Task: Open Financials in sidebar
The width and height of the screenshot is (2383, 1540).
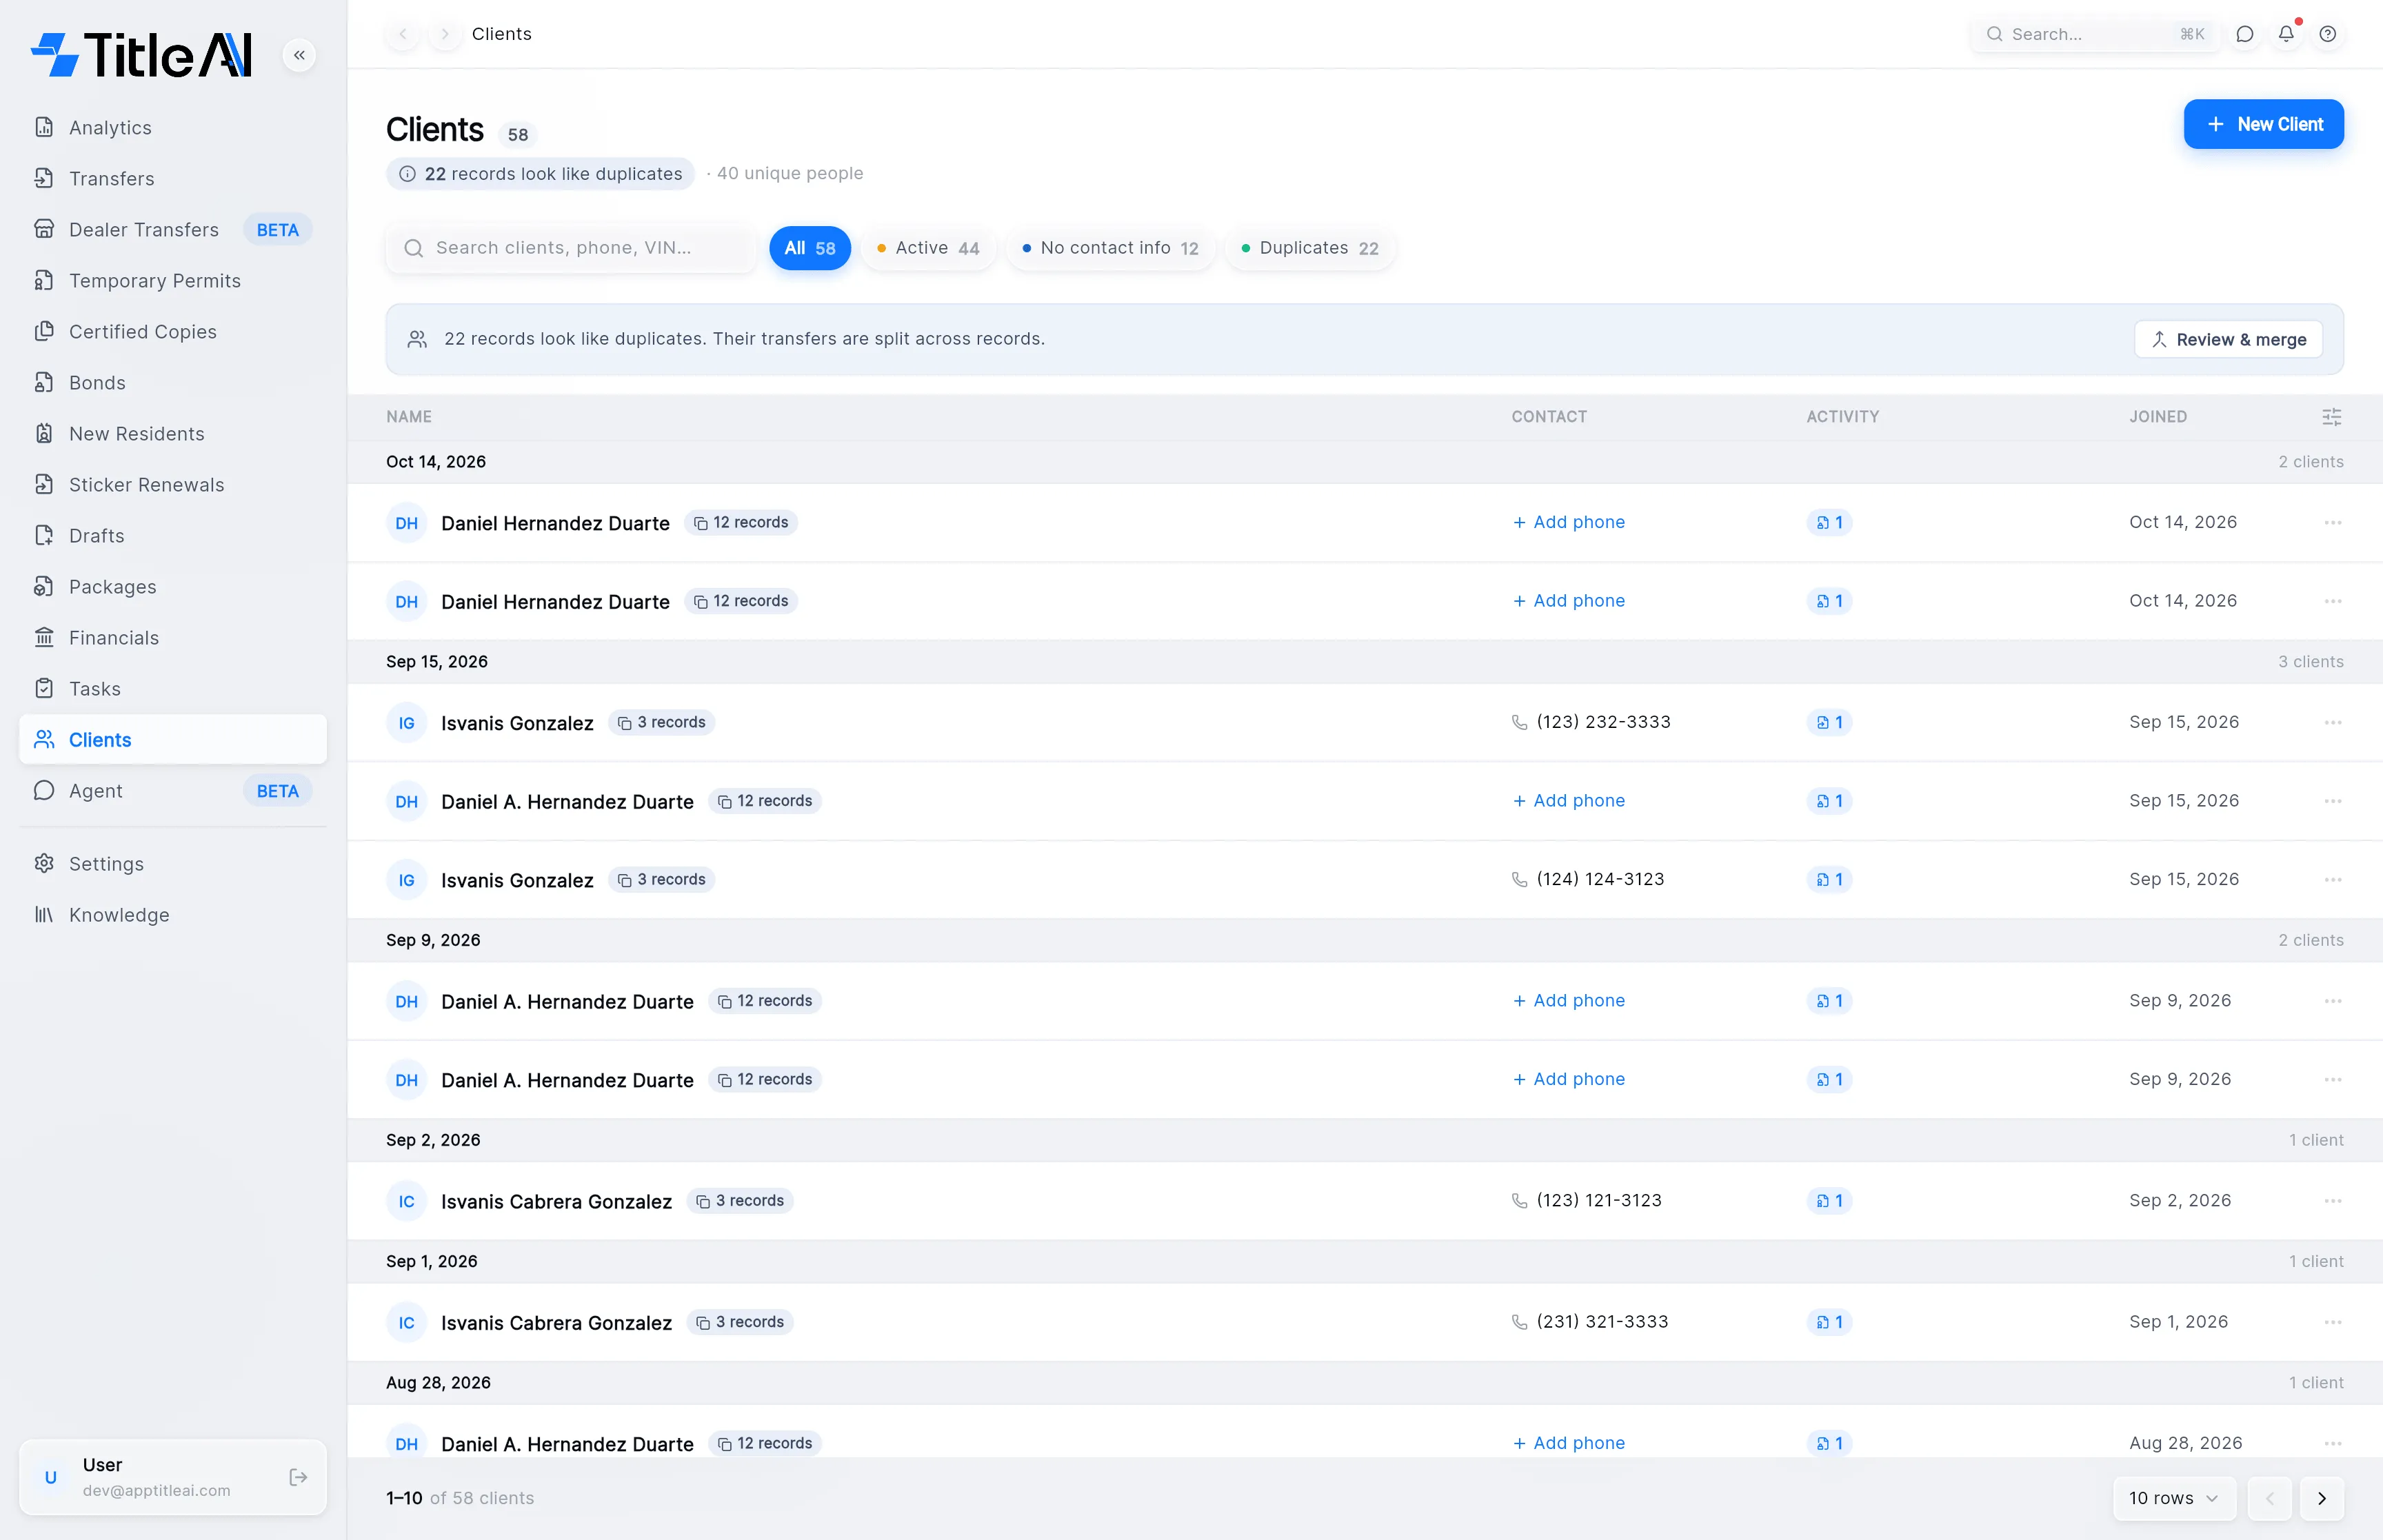Action: [x=172, y=638]
